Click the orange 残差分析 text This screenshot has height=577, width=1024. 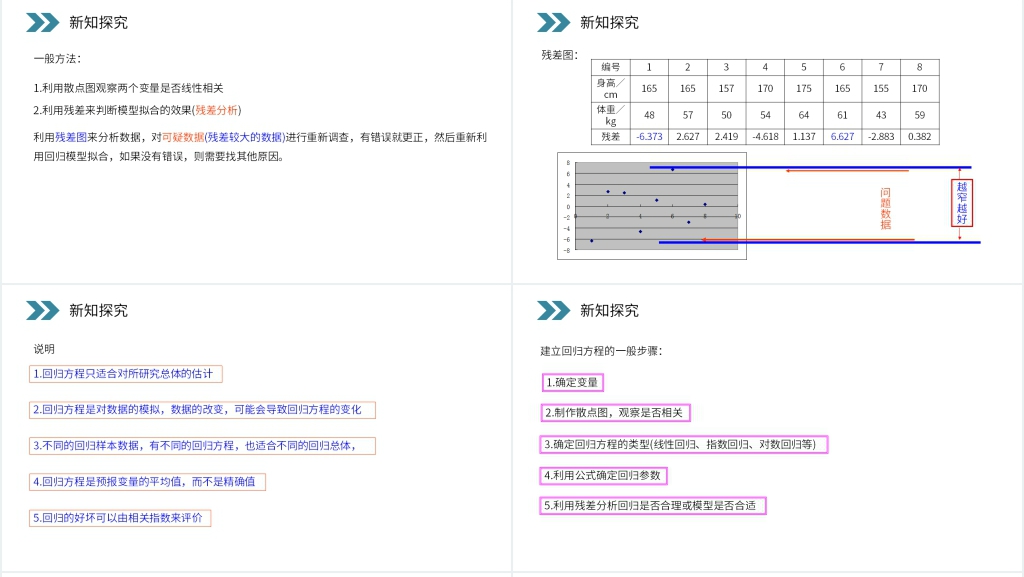click(x=216, y=110)
